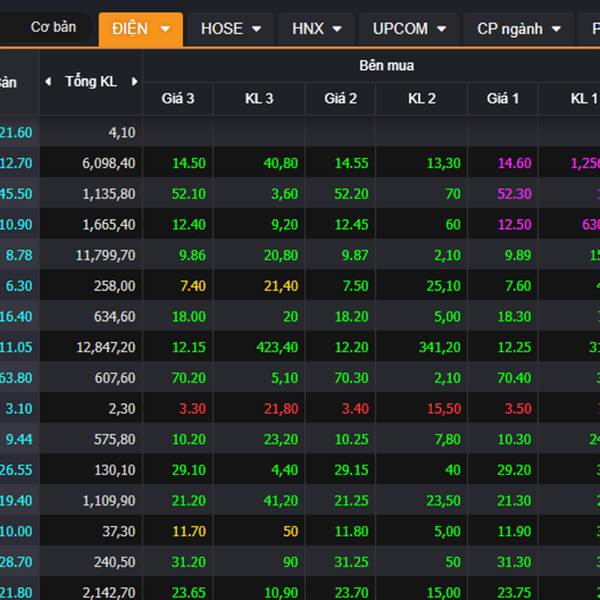Click the yellow volume 21,40
600x600 pixels.
[281, 286]
